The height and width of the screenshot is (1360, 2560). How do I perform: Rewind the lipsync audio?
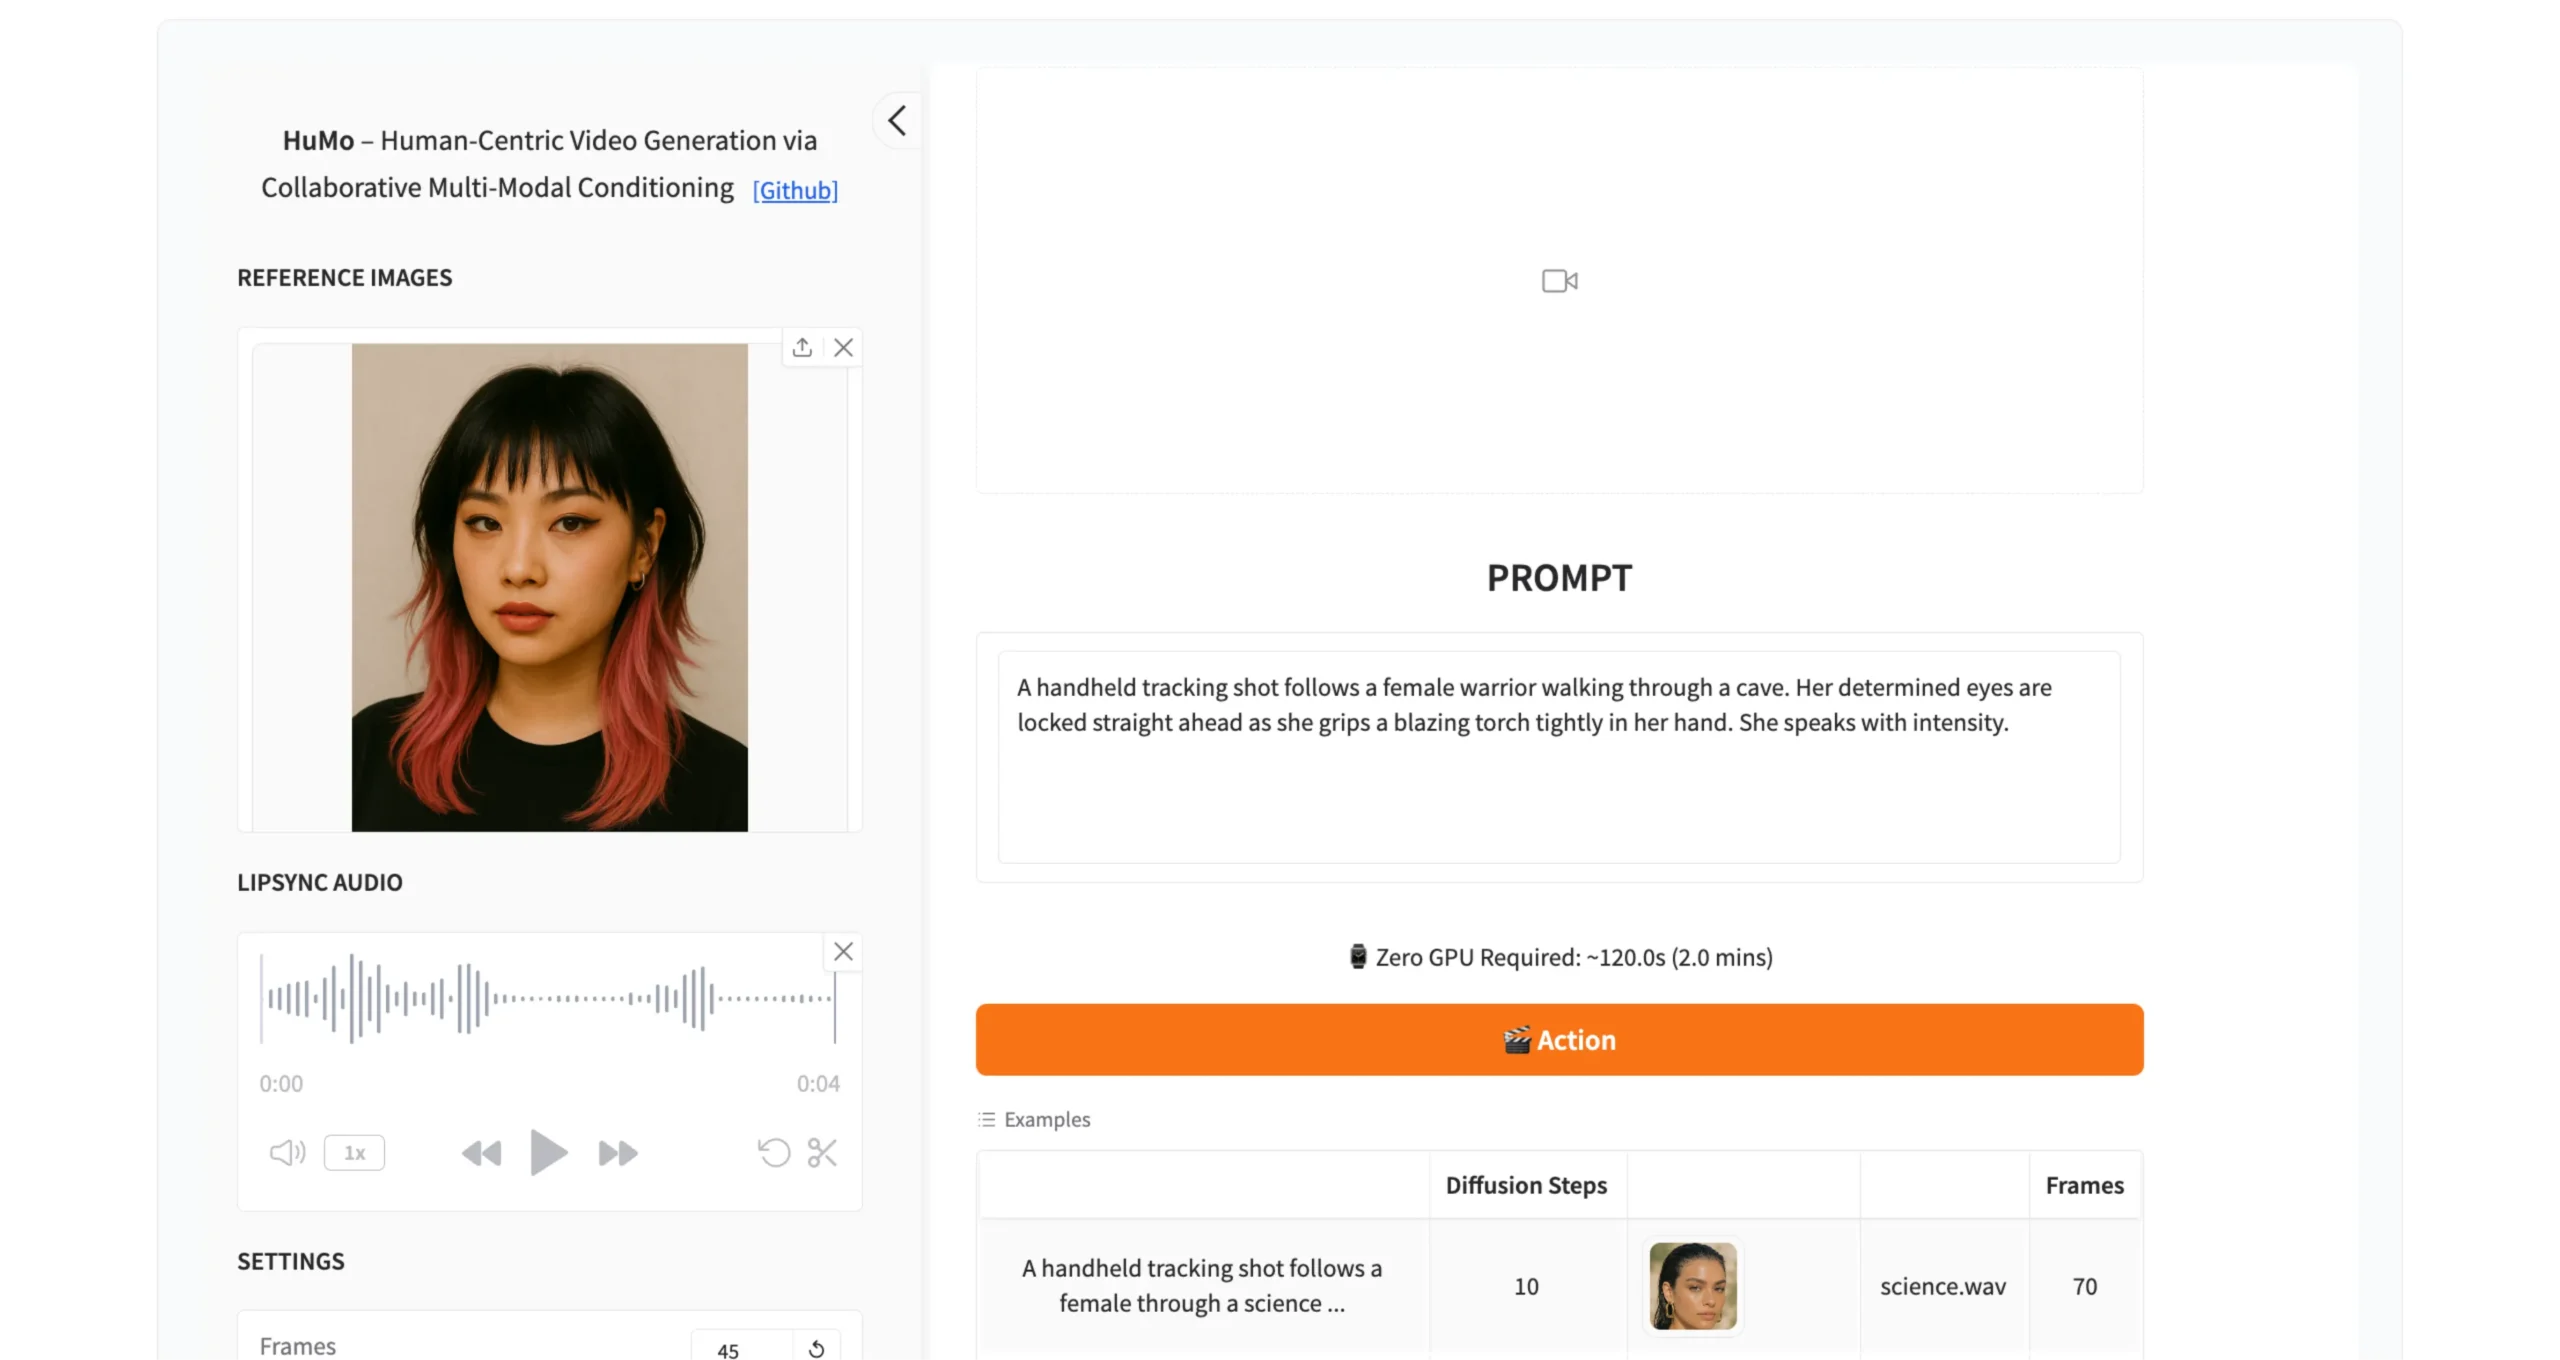pos(481,1153)
